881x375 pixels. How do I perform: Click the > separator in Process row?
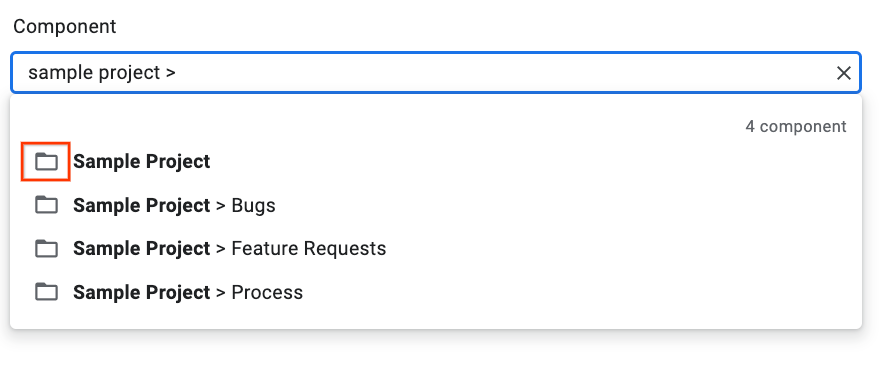(x=221, y=292)
